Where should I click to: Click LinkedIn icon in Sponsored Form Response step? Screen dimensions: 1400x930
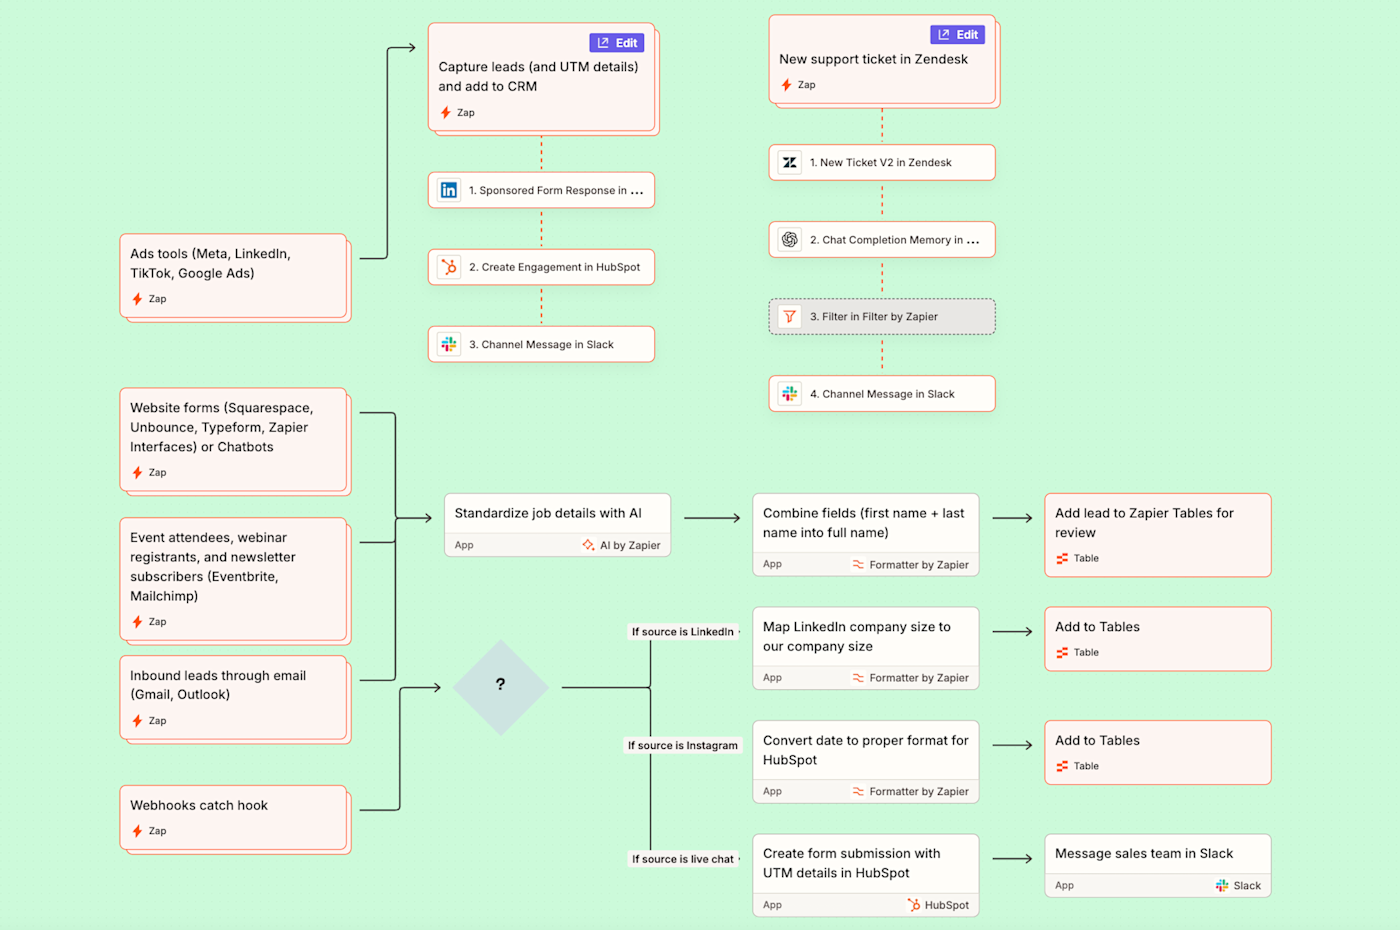tap(449, 190)
